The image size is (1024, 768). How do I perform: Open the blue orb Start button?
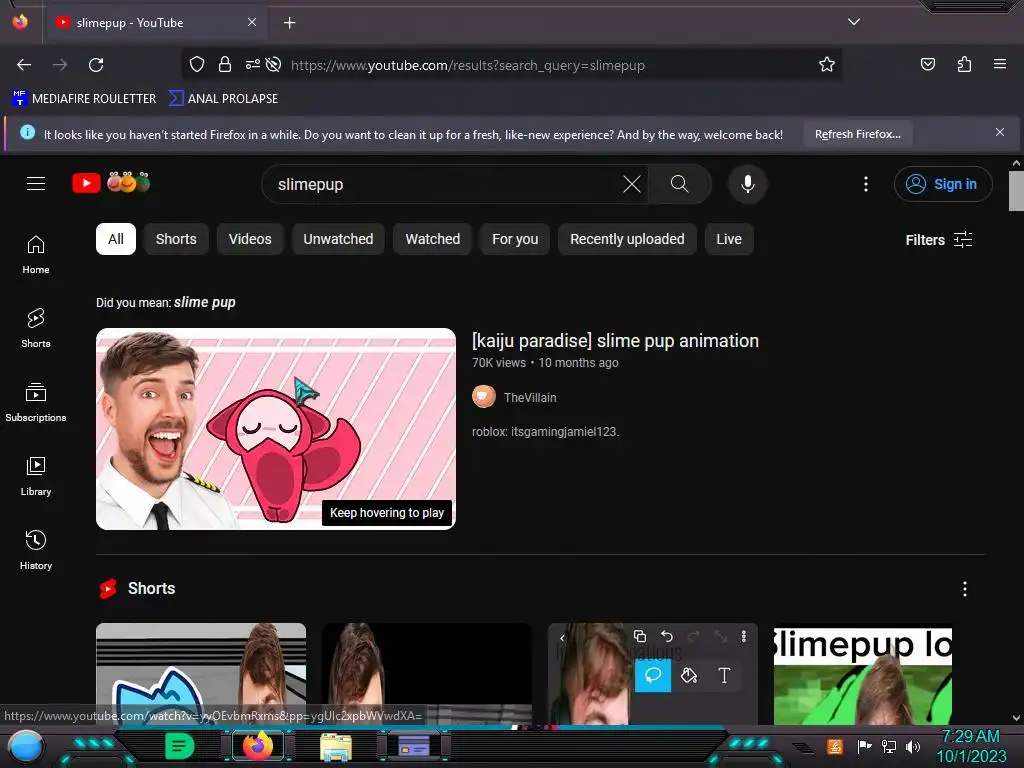click(25, 746)
